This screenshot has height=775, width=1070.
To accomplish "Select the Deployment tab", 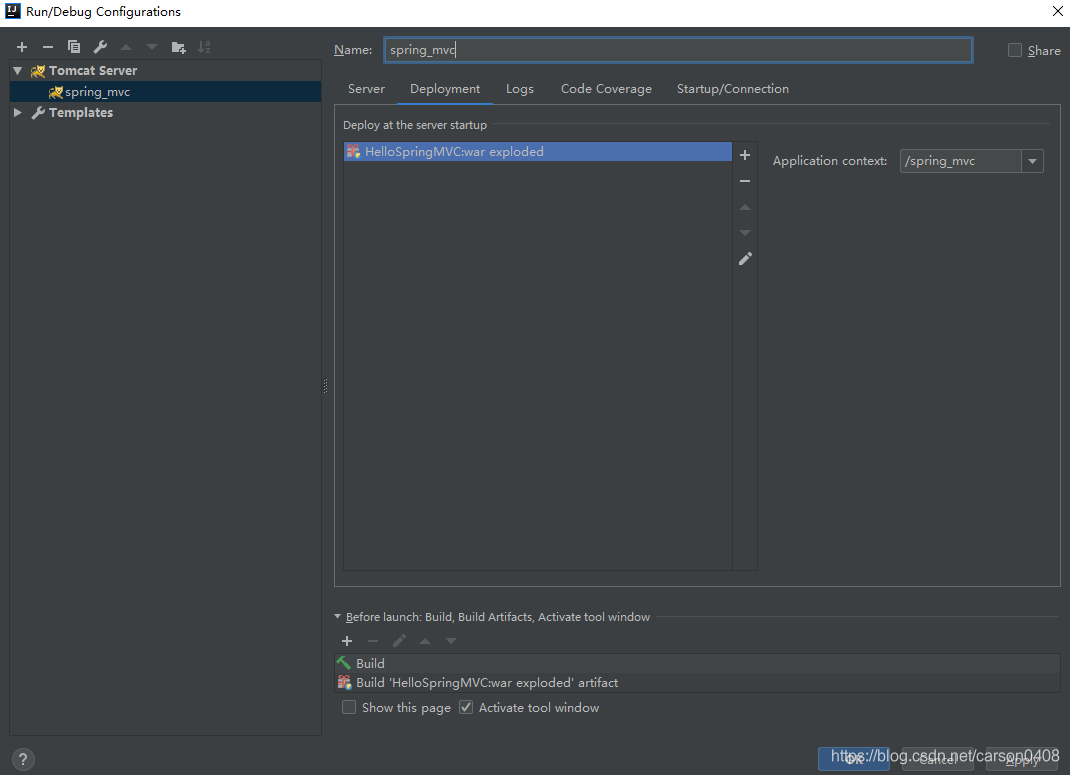I will 445,89.
